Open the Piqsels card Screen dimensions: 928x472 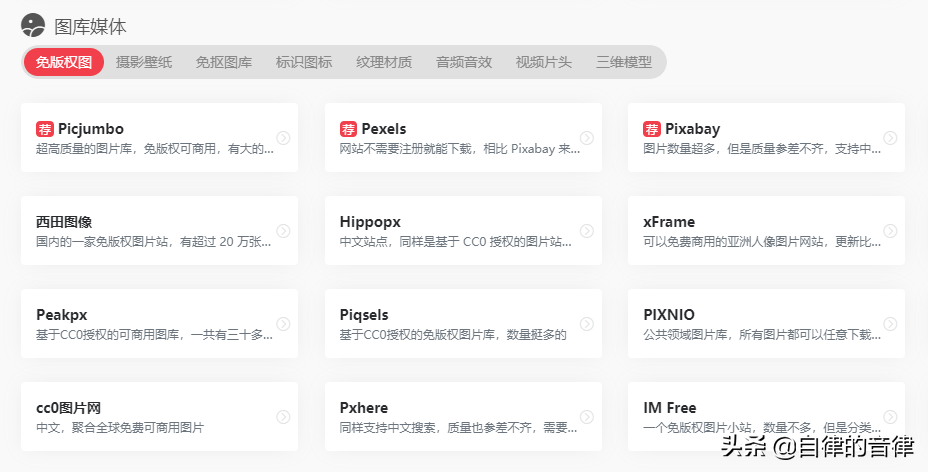[x=463, y=324]
